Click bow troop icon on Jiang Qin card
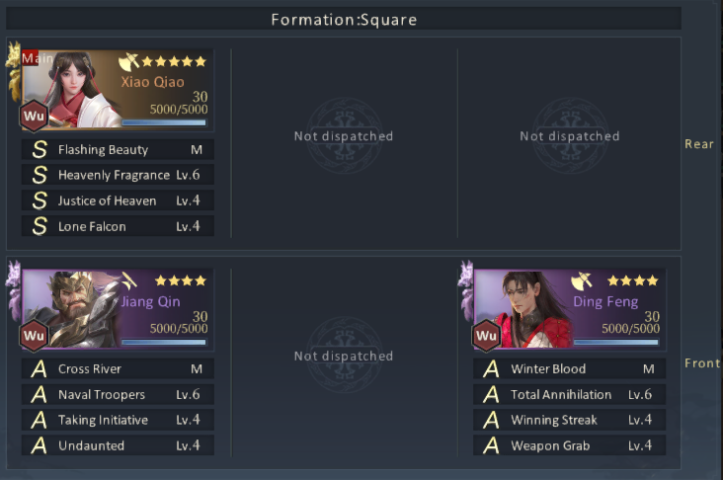This screenshot has width=723, height=480. click(x=129, y=280)
